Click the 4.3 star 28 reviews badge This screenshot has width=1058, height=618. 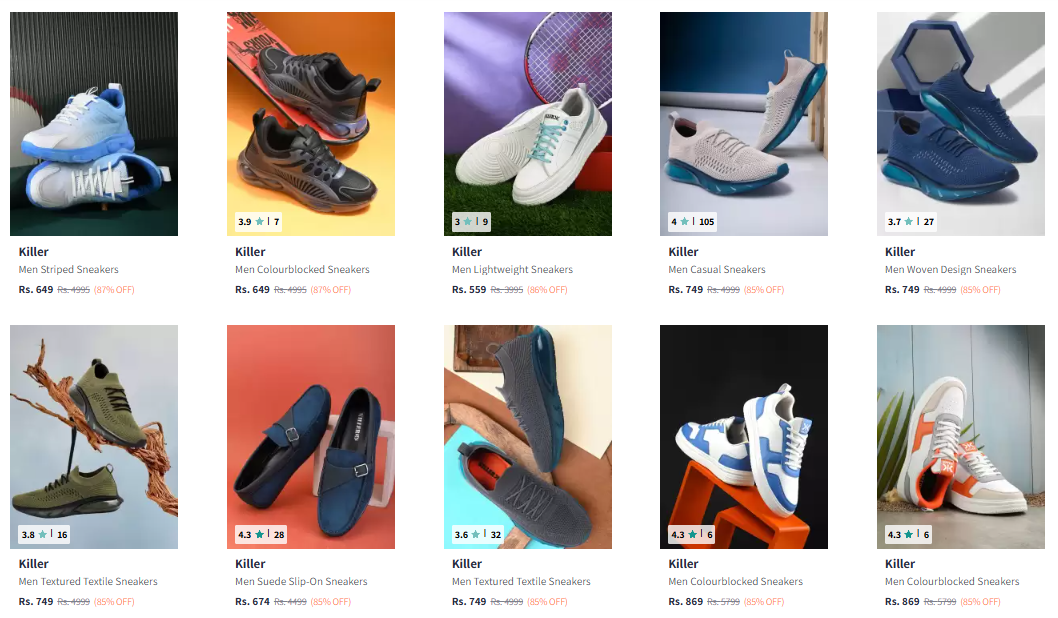[x=261, y=534]
